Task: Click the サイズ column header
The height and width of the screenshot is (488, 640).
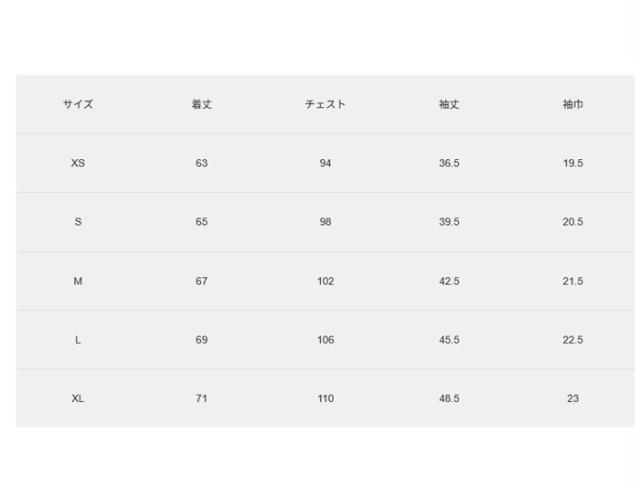Action: point(78,105)
